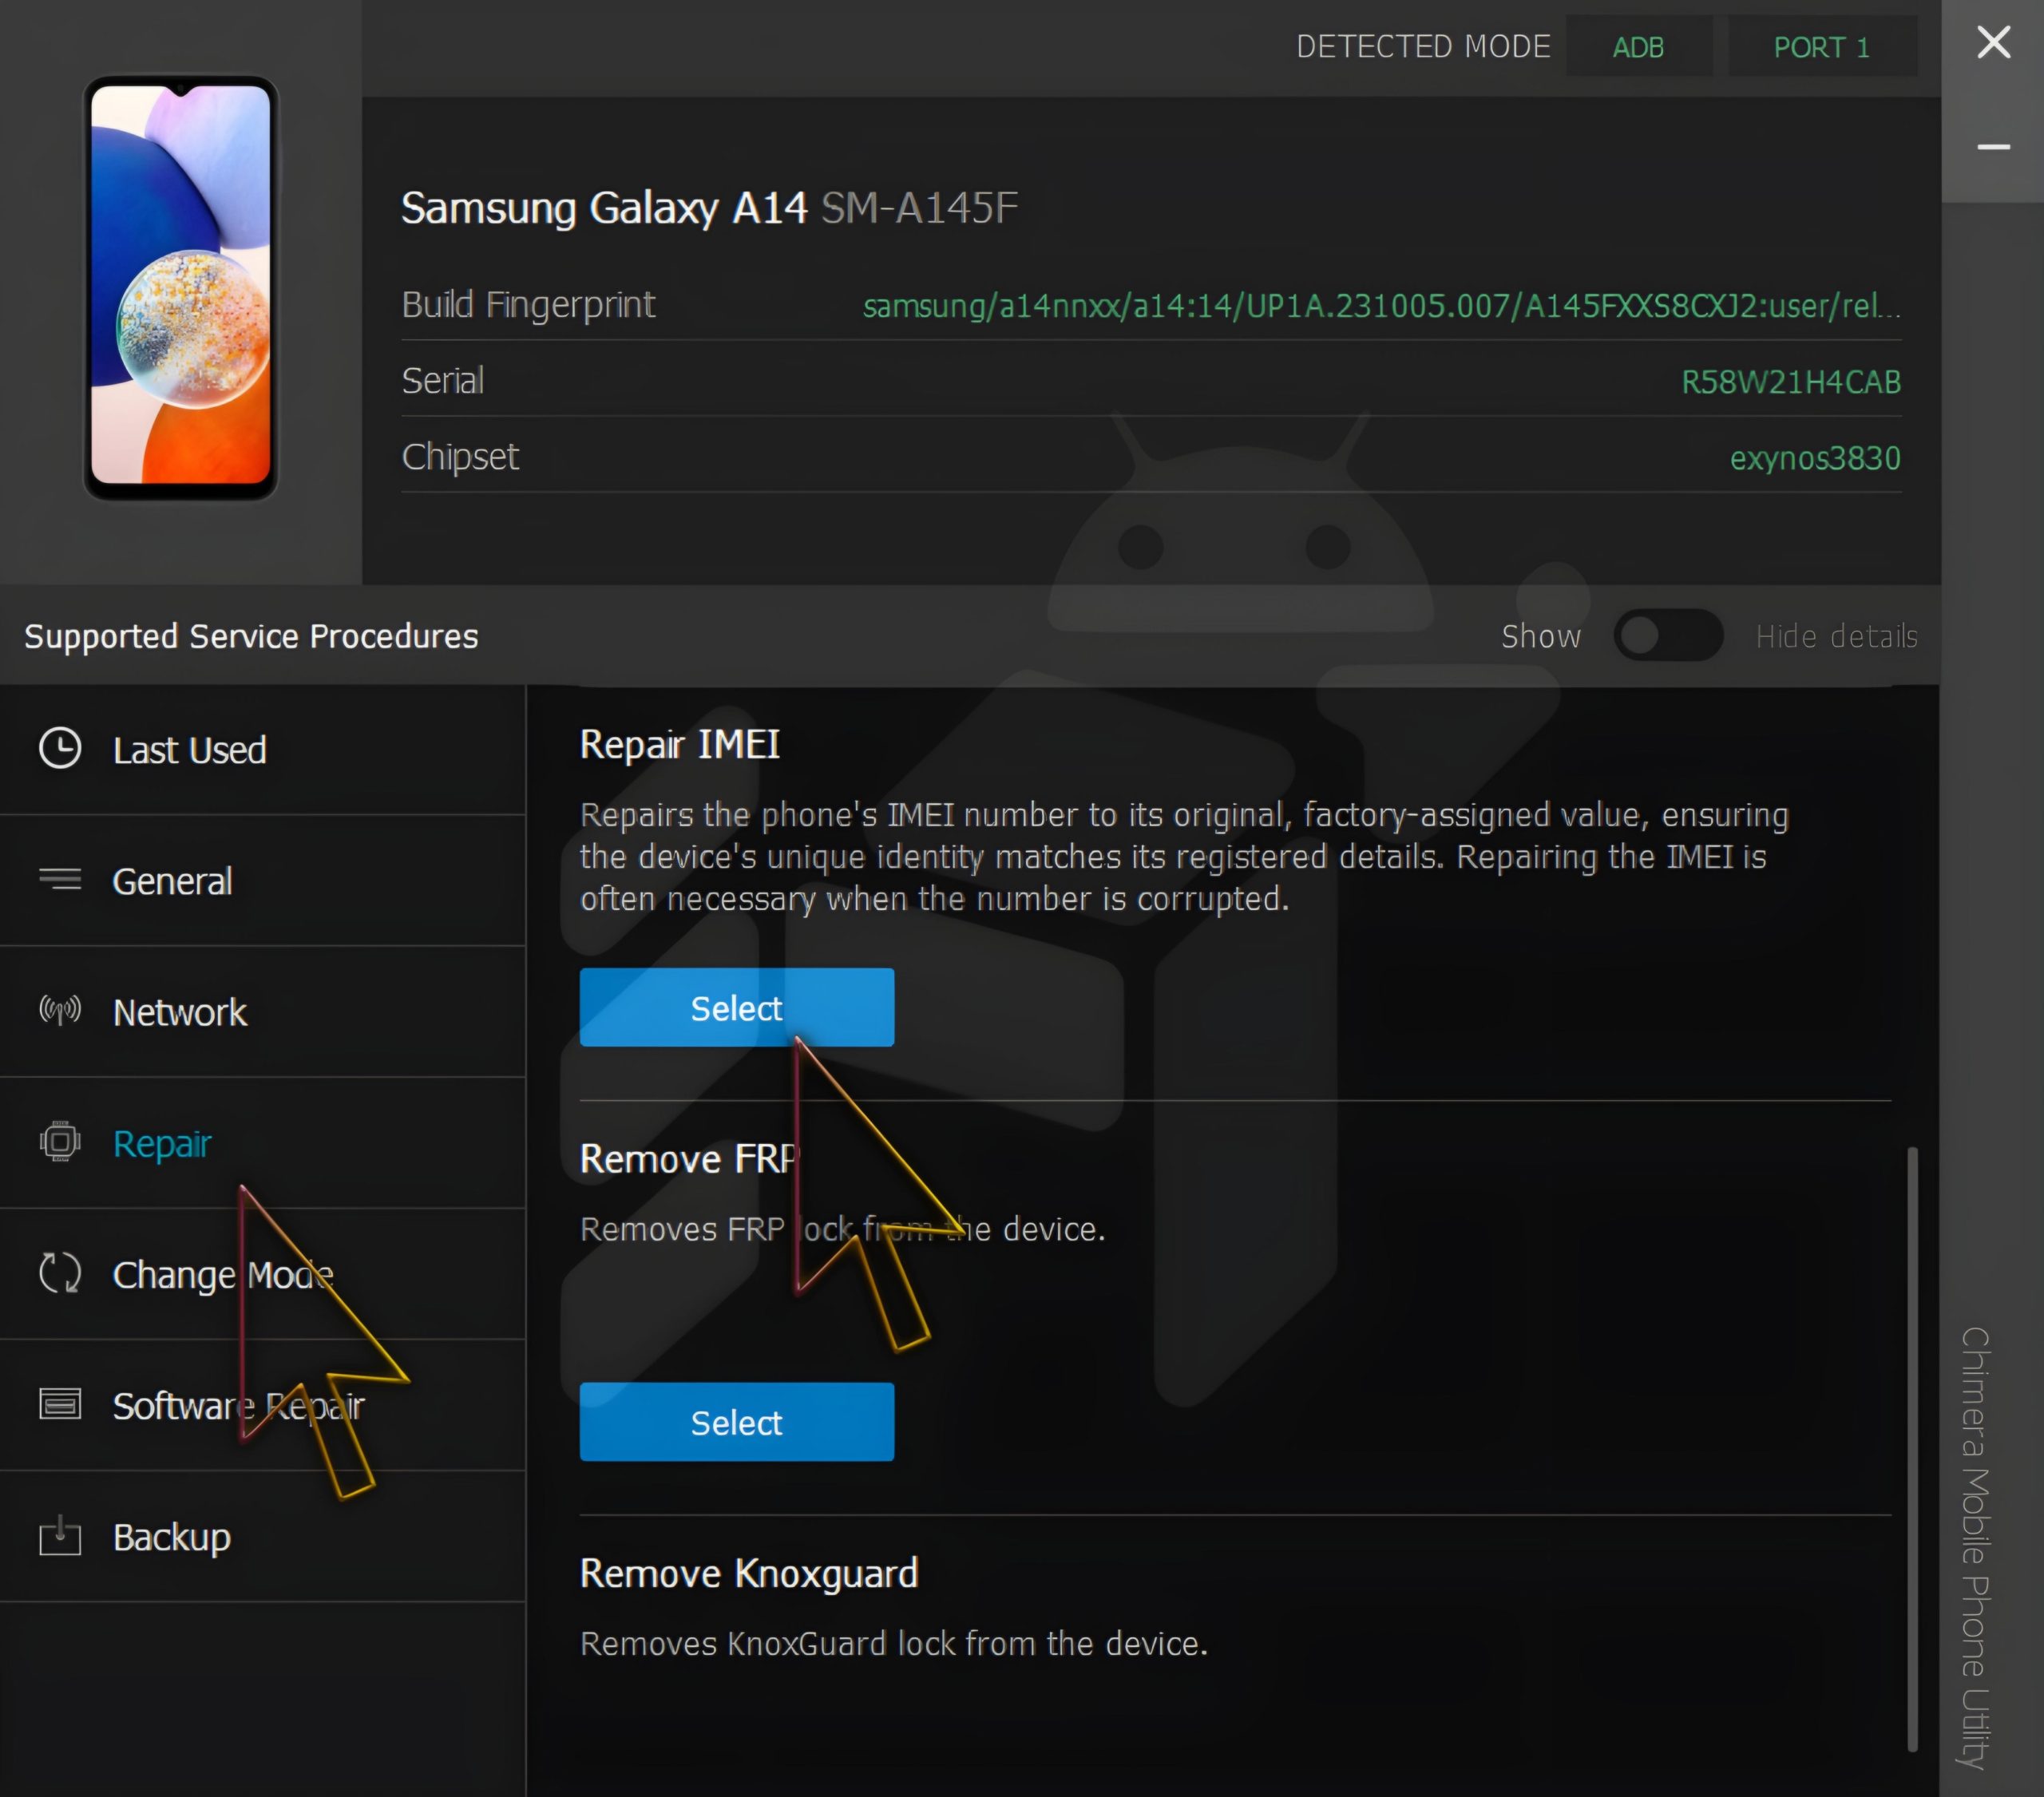
Task: Click the ADB detected mode badge
Action: coord(1638,47)
